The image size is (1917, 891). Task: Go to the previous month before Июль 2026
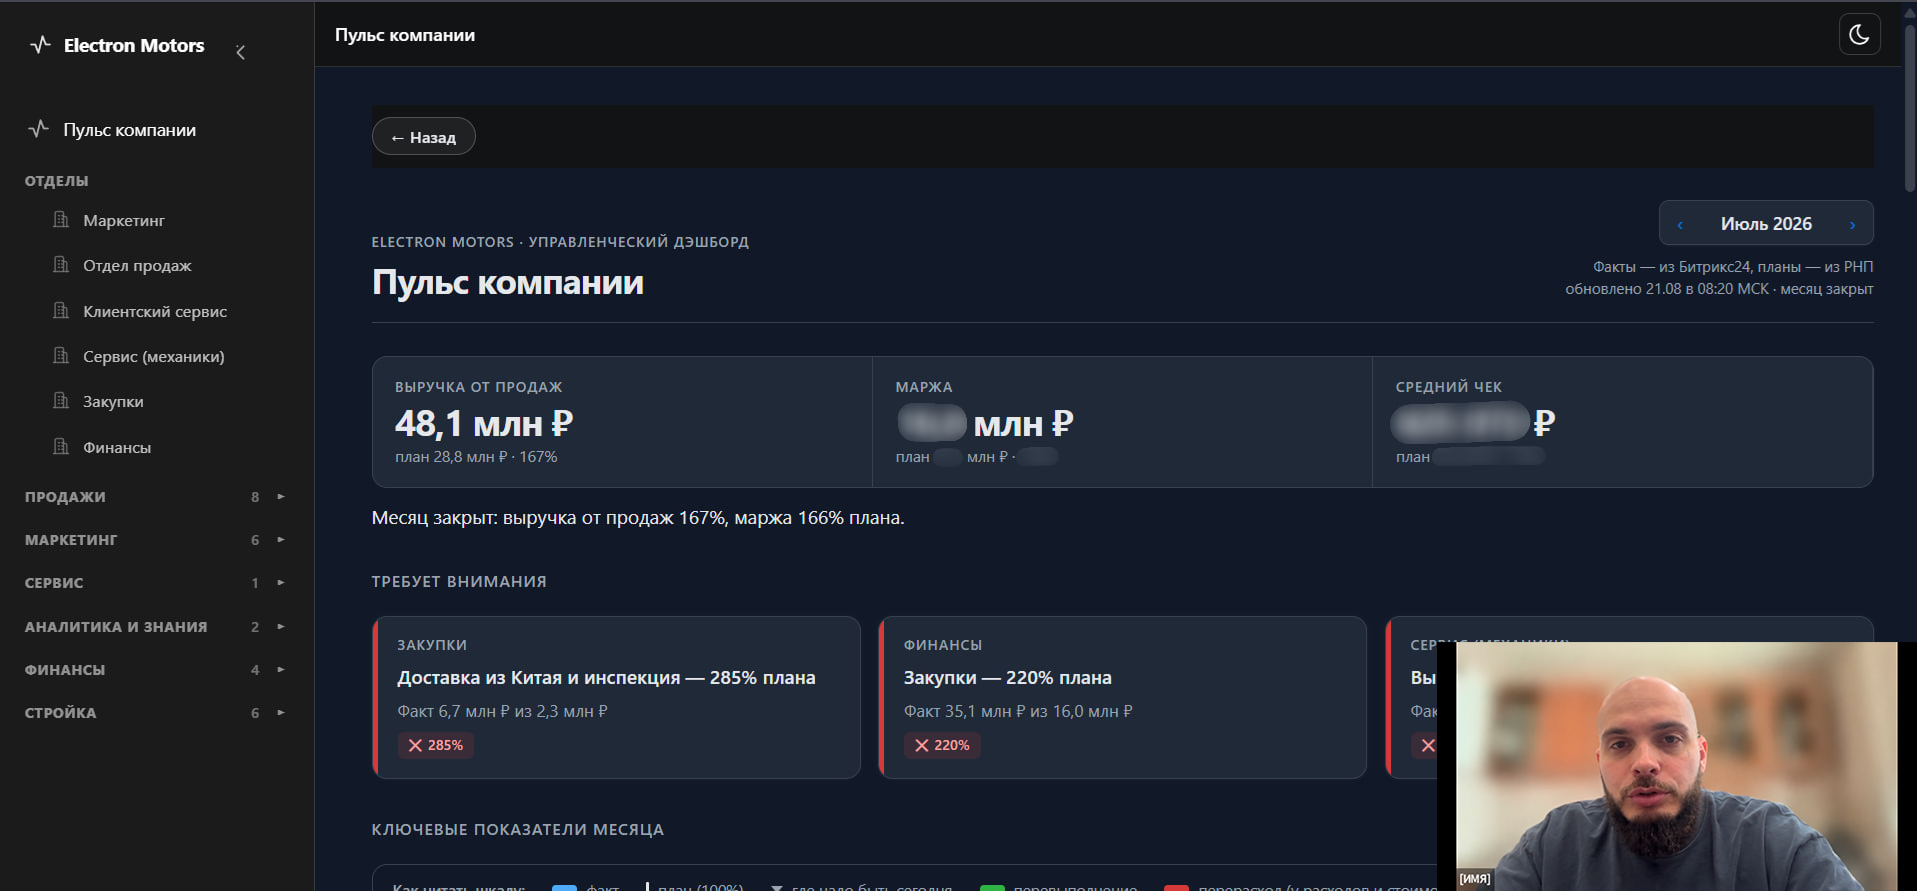(1680, 225)
